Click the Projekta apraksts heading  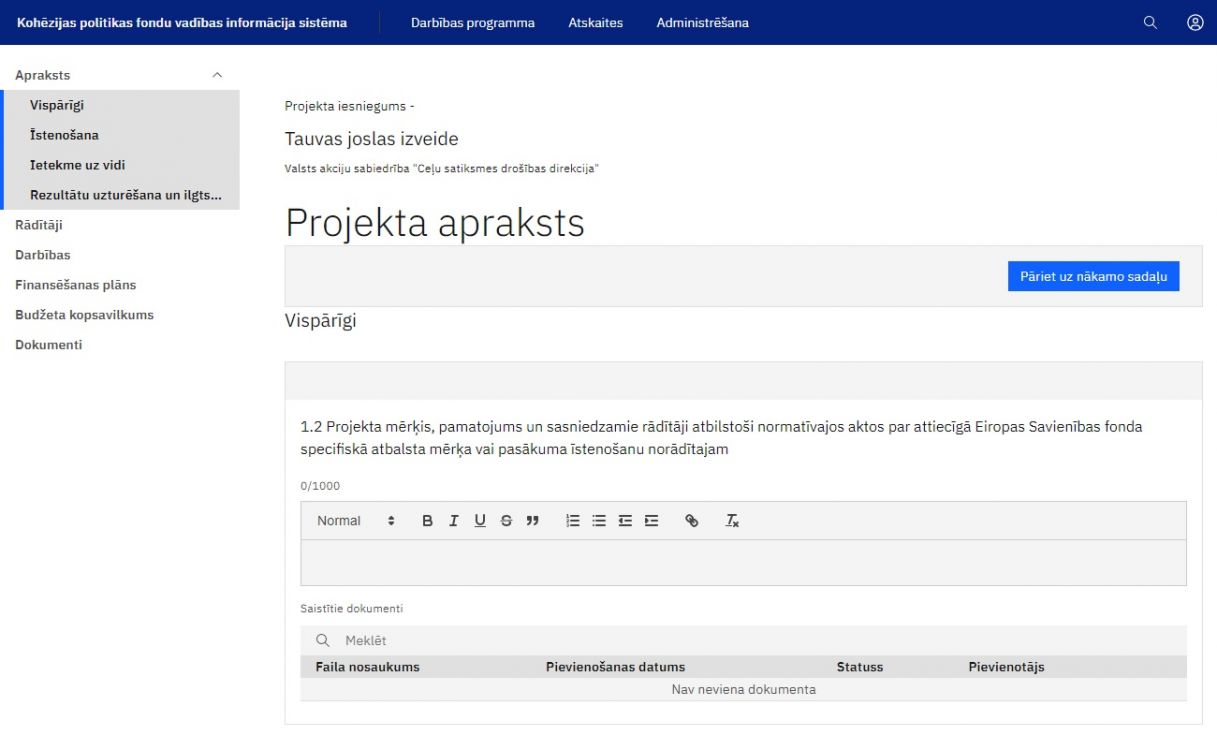pyautogui.click(x=435, y=223)
